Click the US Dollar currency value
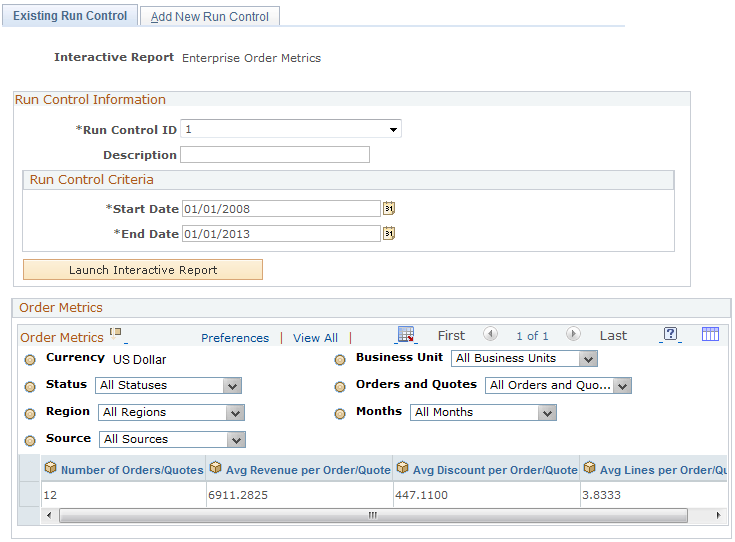The width and height of the screenshot is (735, 542). [140, 360]
